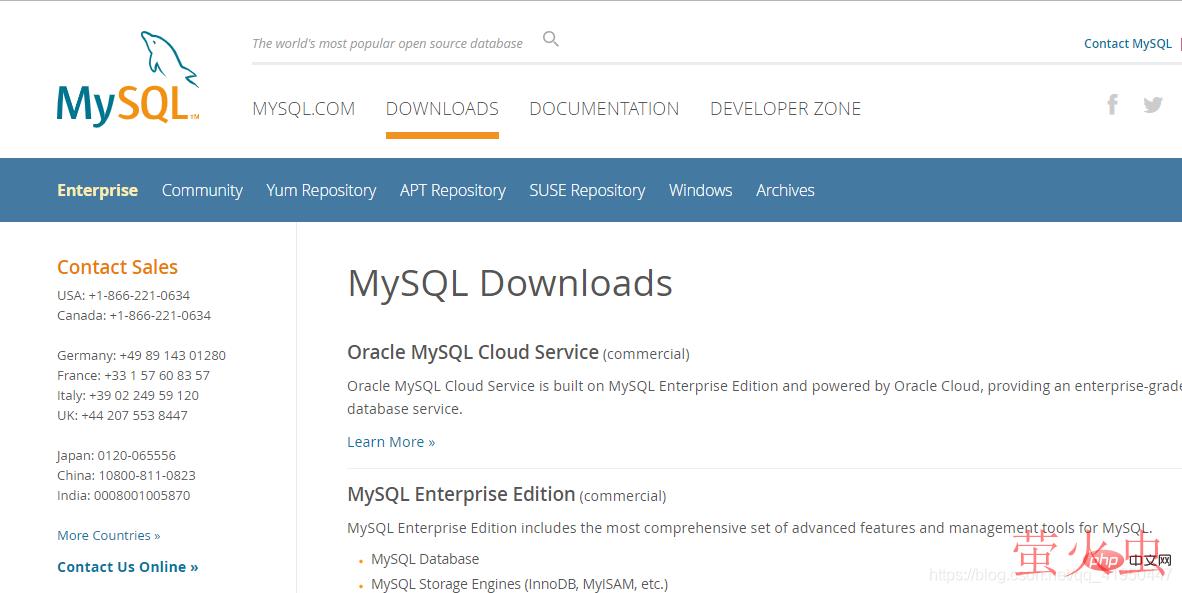Viewport: 1182px width, 593px height.
Task: Click the search magnifier icon
Action: click(x=550, y=39)
